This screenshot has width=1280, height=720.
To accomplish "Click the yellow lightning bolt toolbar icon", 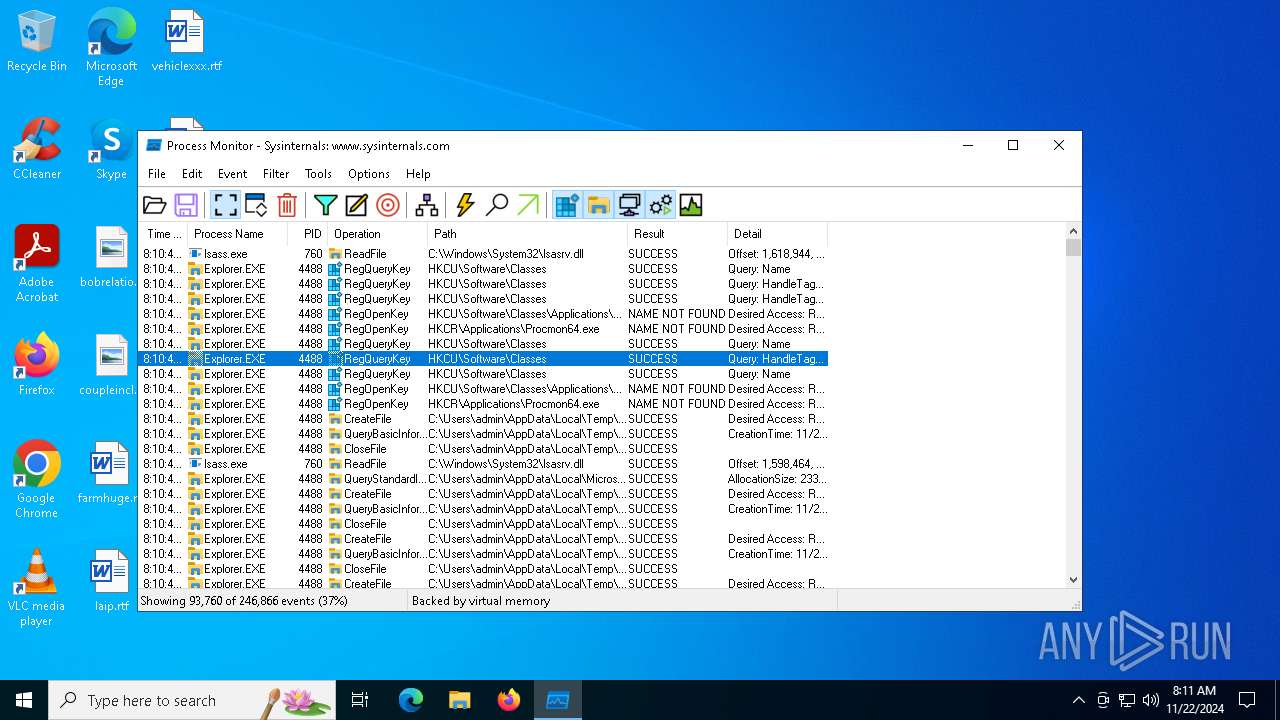I will coord(465,205).
